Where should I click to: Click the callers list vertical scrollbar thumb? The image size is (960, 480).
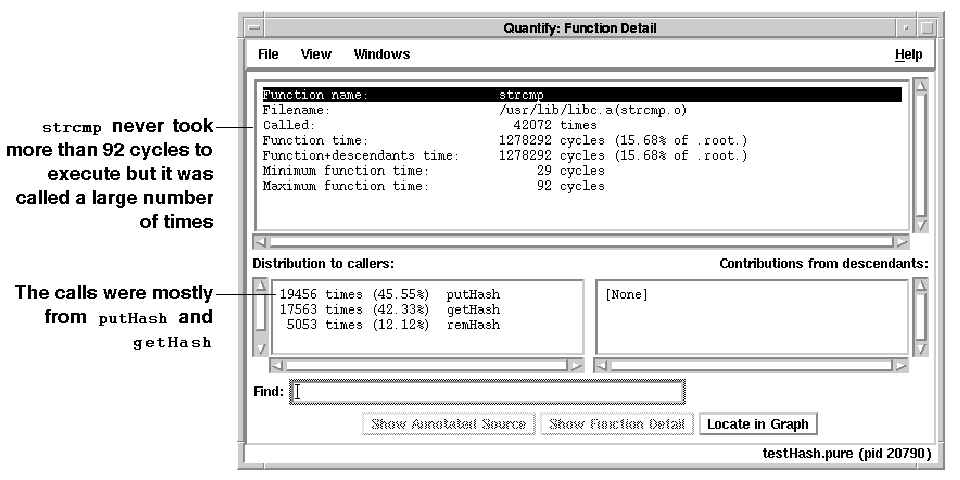point(260,312)
